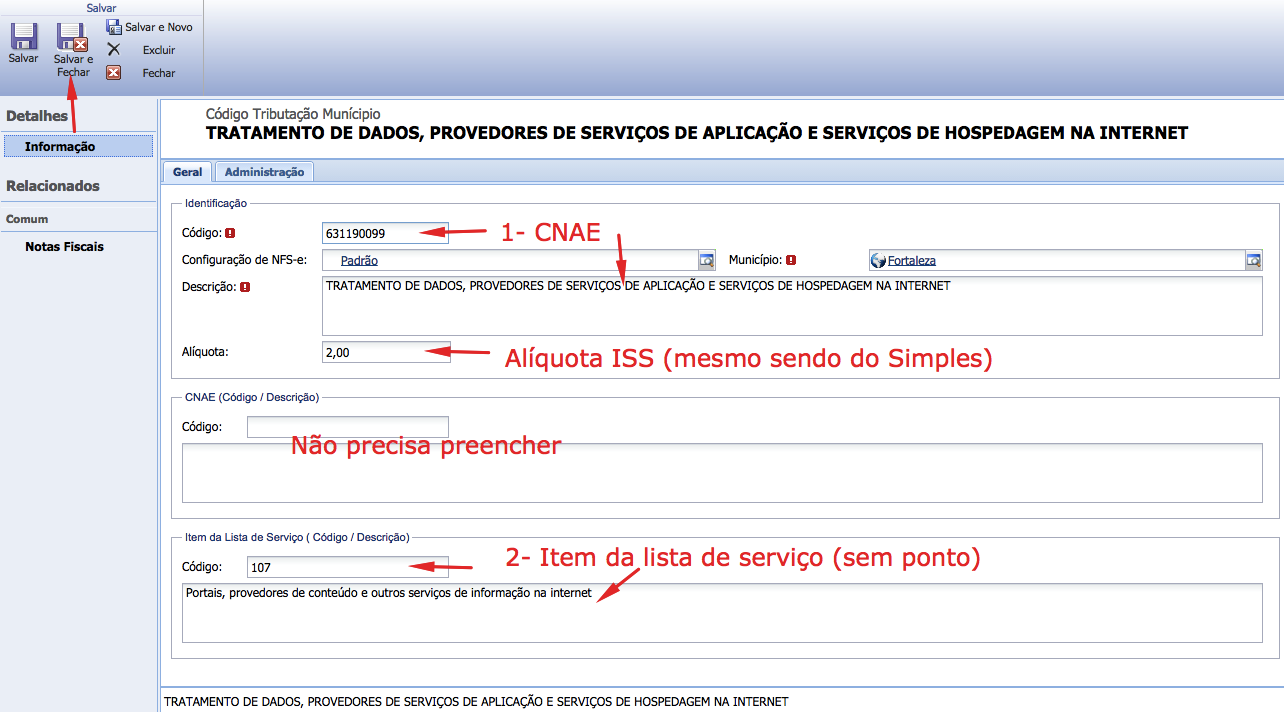Click the Relacionados sidebar heading
1284x712 pixels.
(53, 186)
